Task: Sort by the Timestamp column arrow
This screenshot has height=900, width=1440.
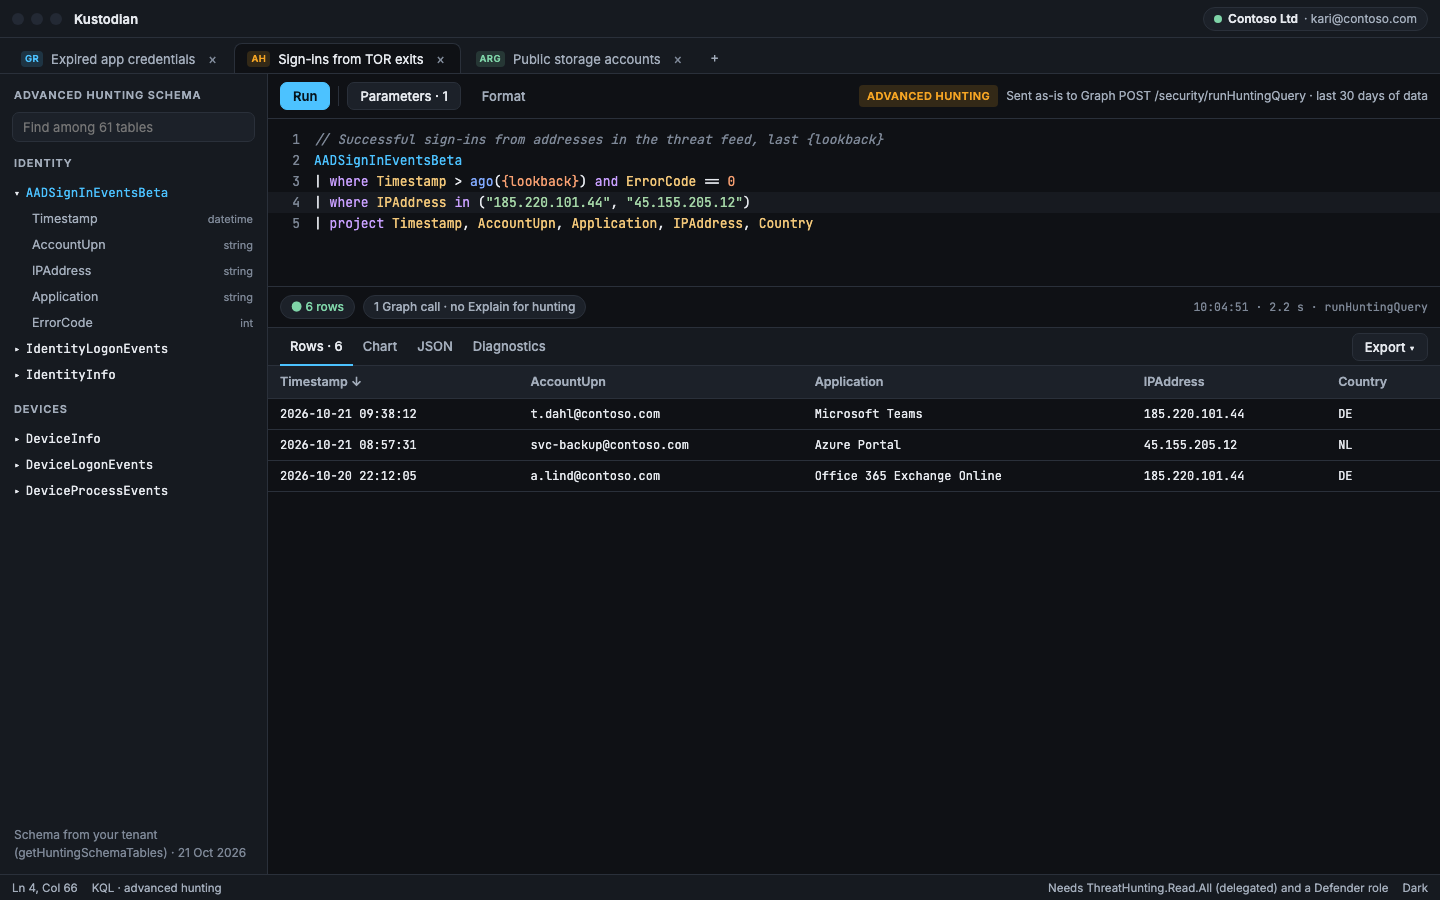Action: point(356,382)
